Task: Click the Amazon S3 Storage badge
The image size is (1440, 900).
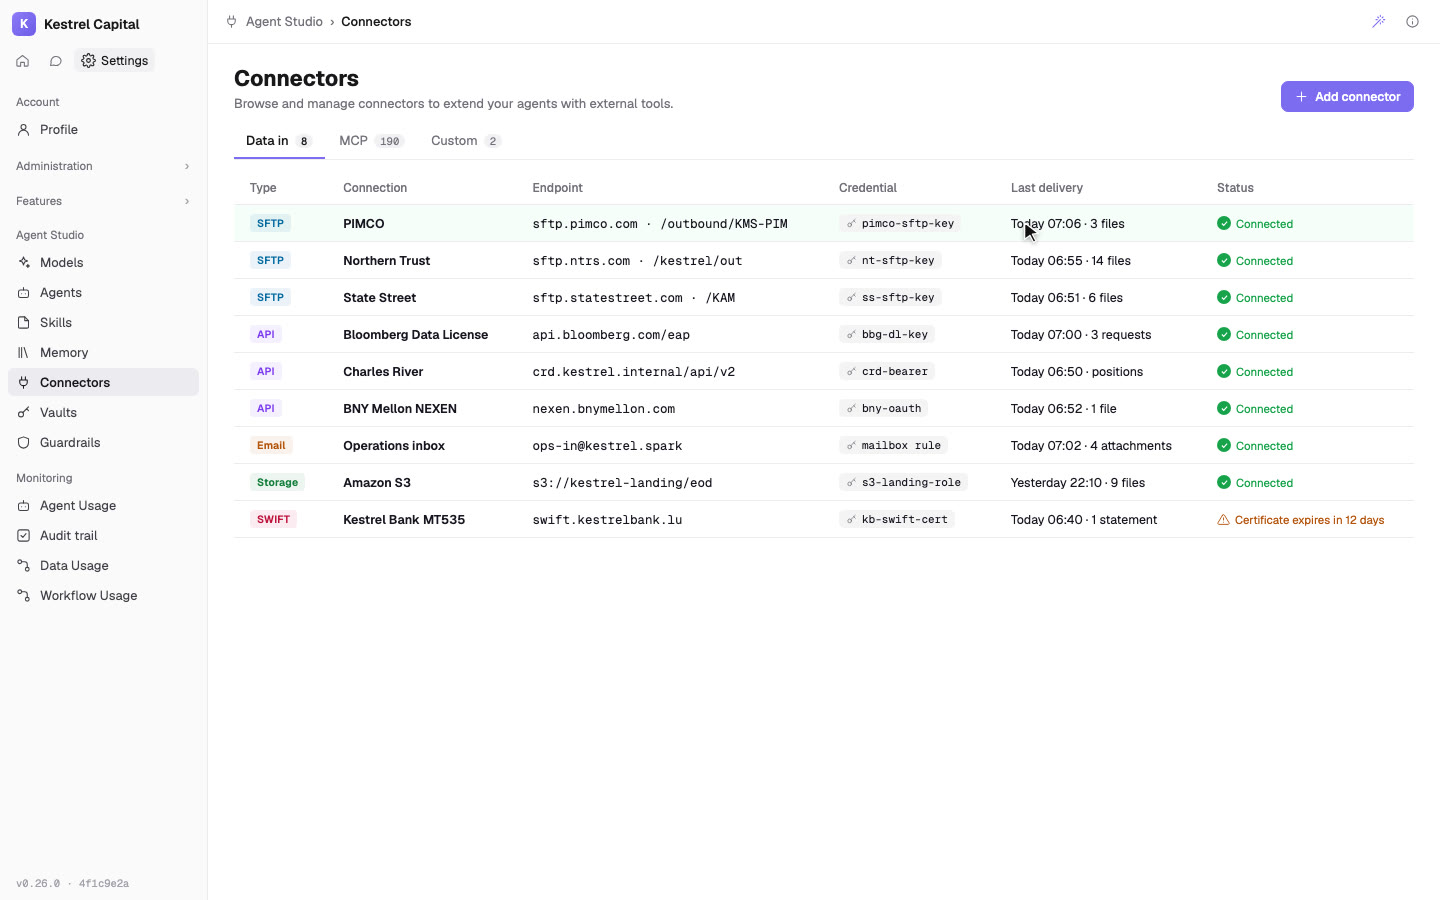Action: click(277, 483)
